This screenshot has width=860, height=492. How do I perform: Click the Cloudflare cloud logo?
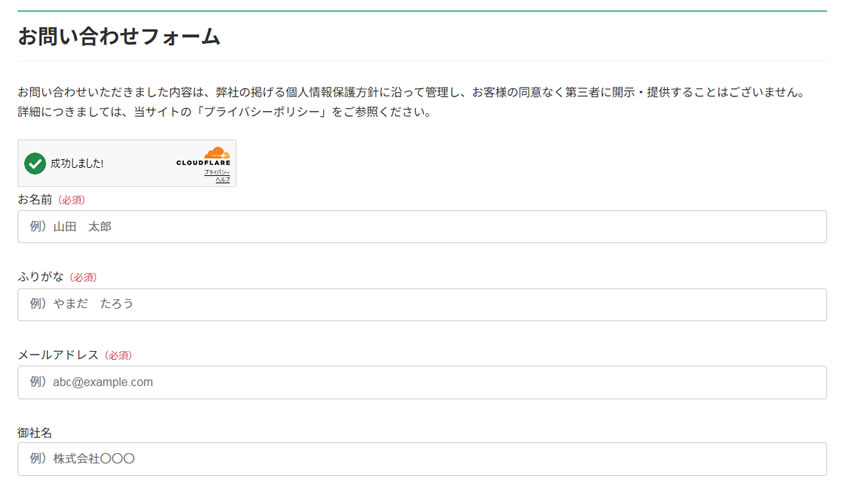[216, 153]
